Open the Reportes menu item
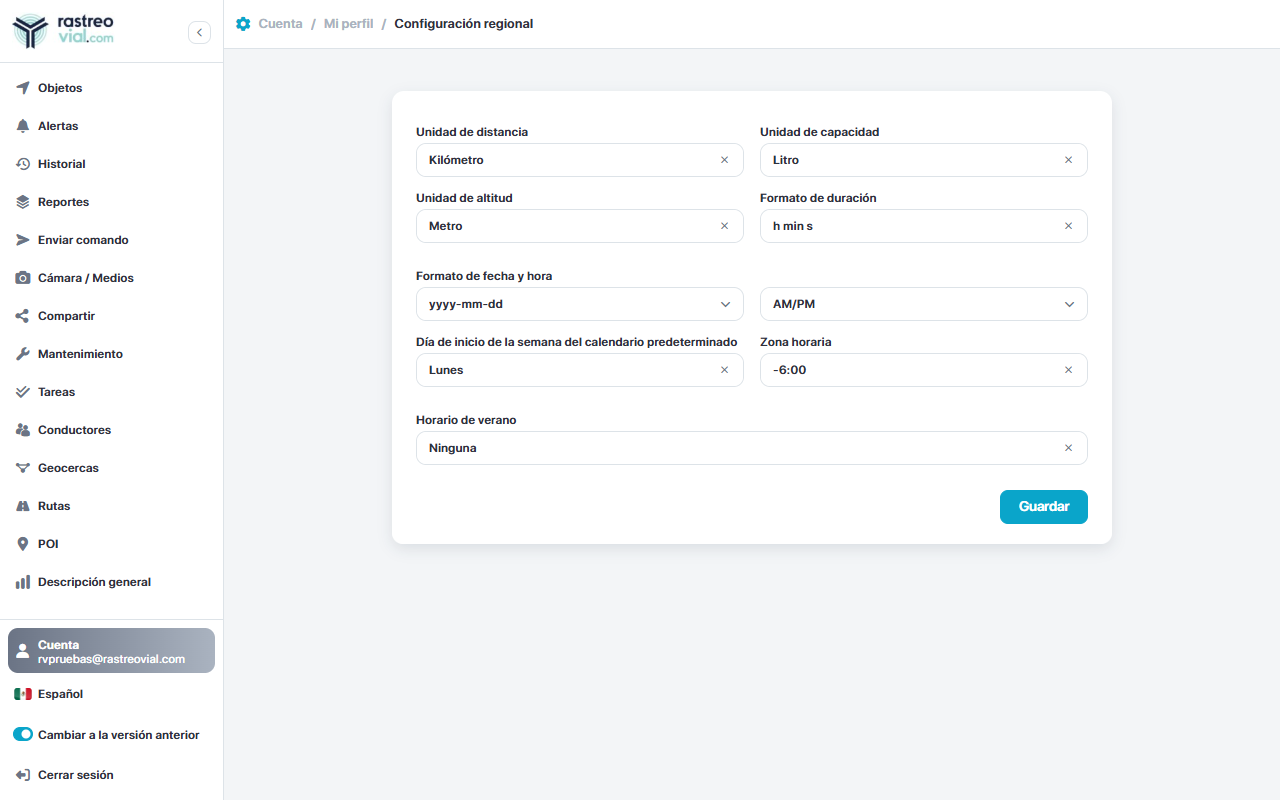Image resolution: width=1280 pixels, height=800 pixels. click(111, 202)
